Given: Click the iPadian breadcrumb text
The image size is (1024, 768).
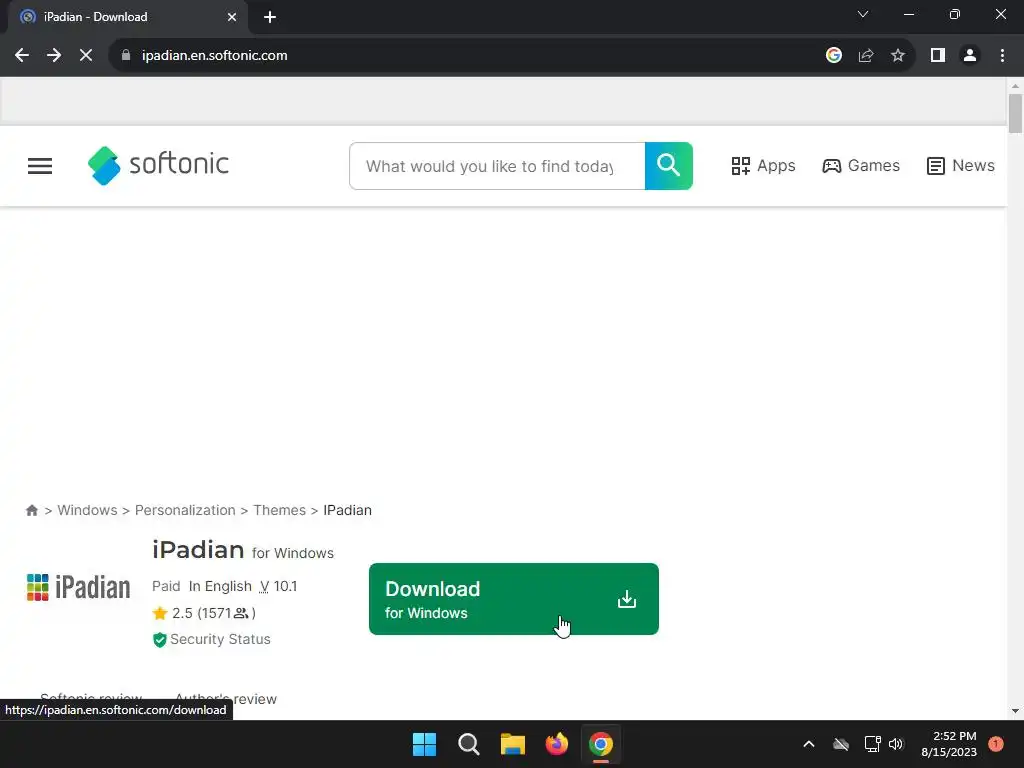Looking at the screenshot, I should (x=347, y=510).
